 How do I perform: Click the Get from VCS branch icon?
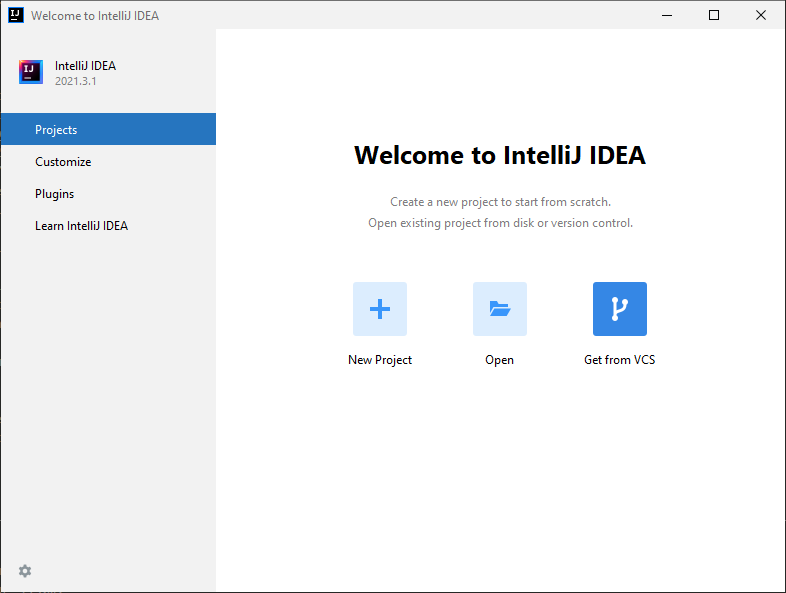pos(620,309)
